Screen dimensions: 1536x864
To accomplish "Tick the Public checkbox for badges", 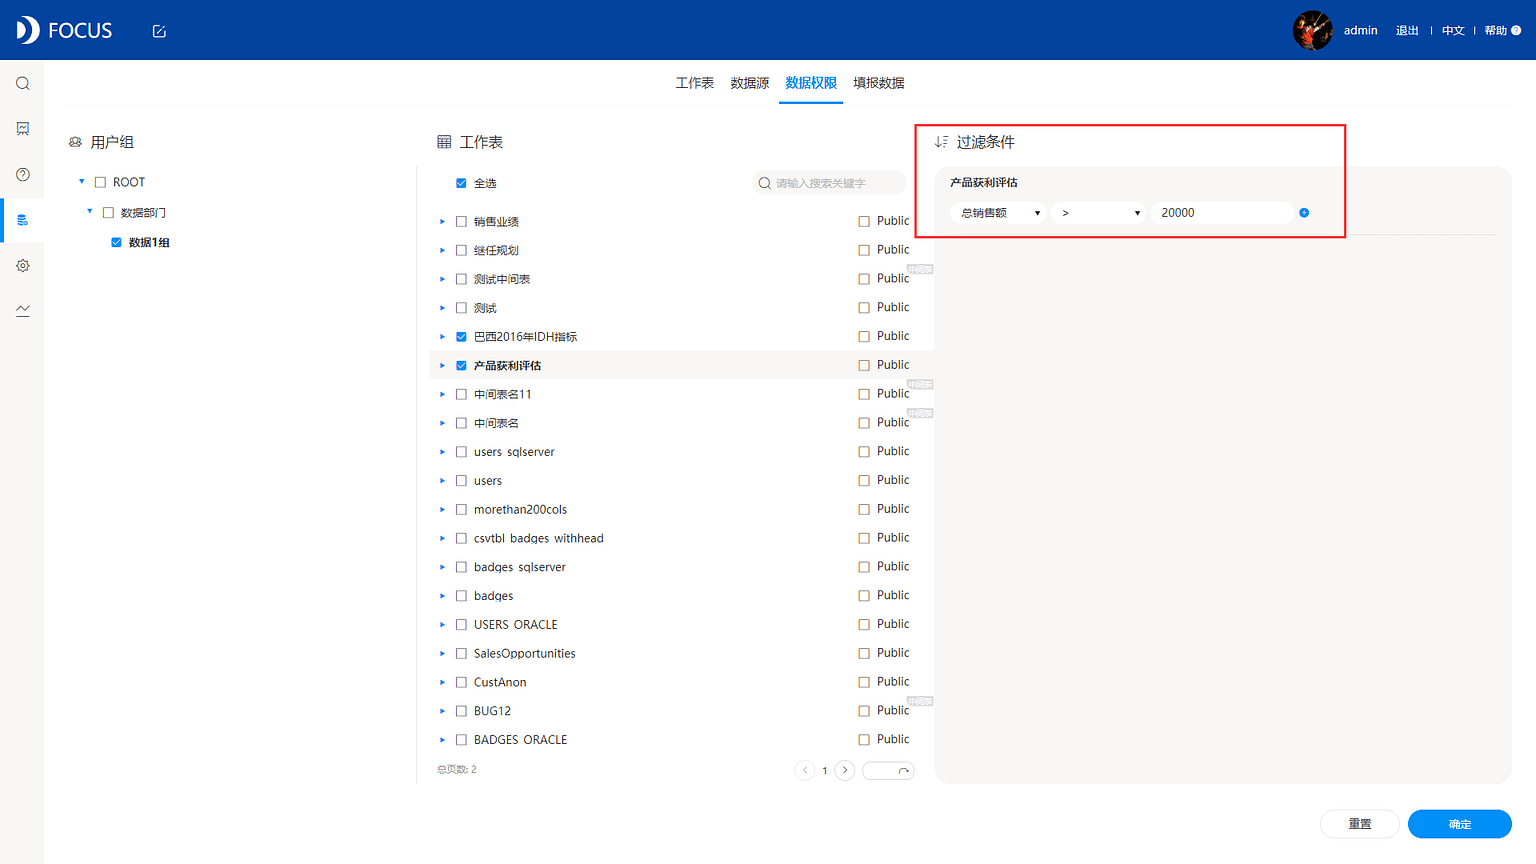I will click(x=864, y=596).
